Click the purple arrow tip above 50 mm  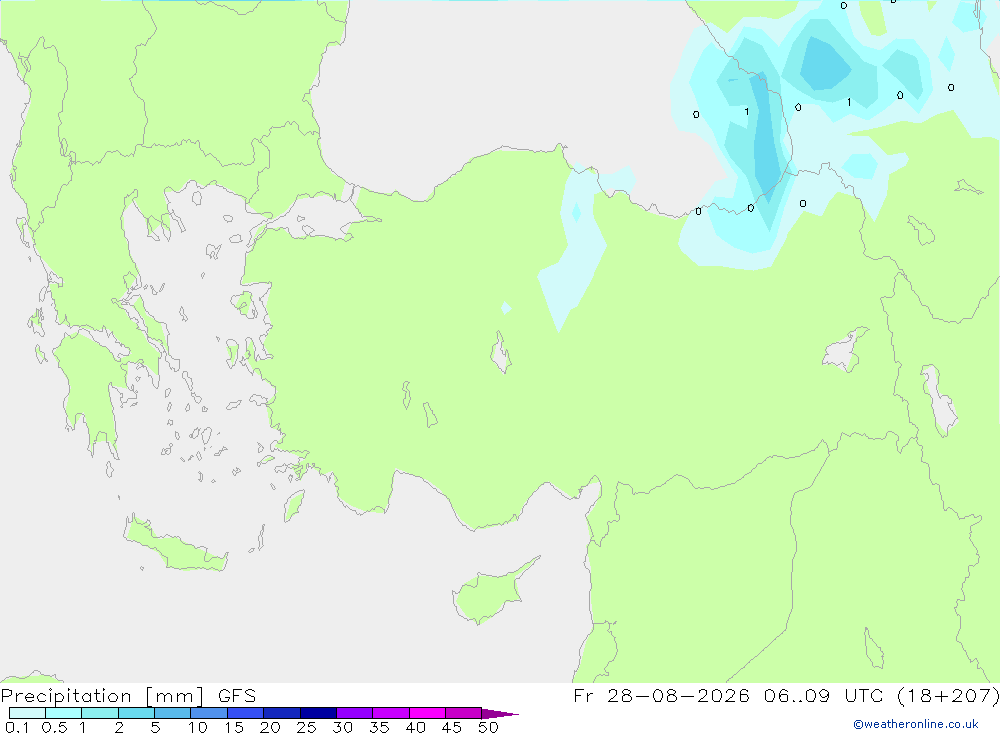click(x=500, y=713)
